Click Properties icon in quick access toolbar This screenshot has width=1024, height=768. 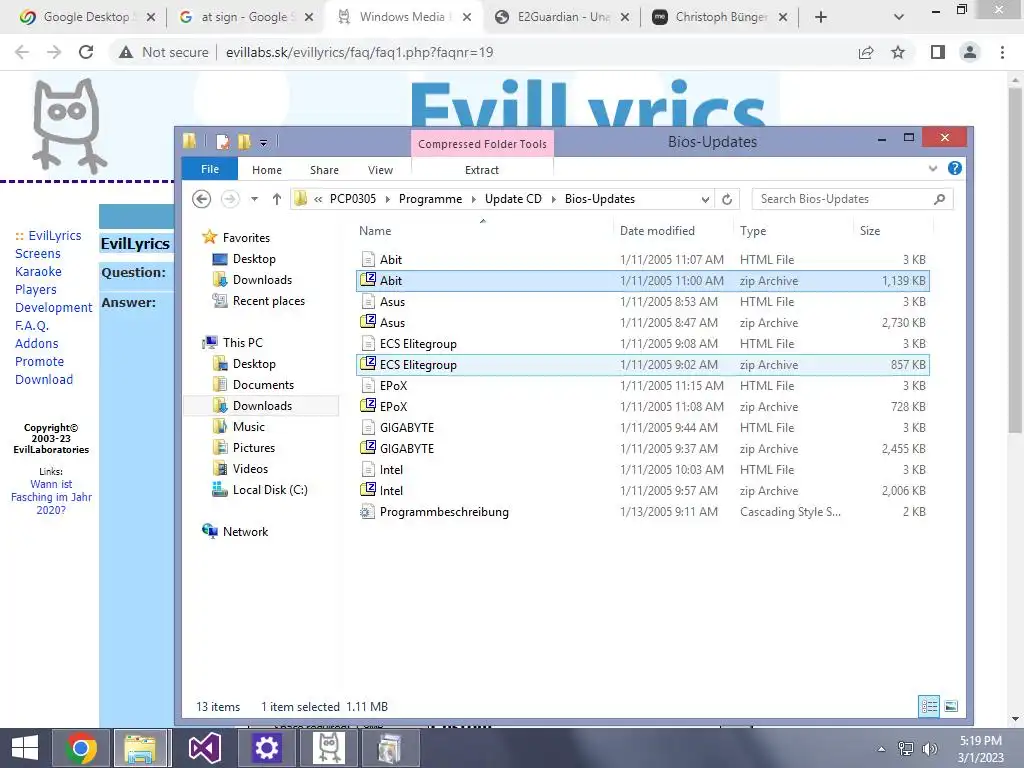(x=223, y=142)
